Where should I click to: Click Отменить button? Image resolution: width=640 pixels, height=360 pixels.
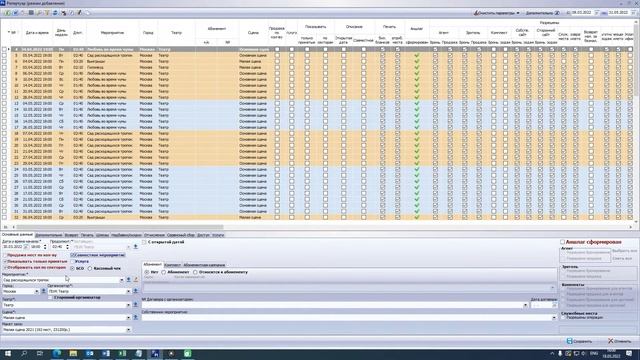pyautogui.click(x=620, y=341)
